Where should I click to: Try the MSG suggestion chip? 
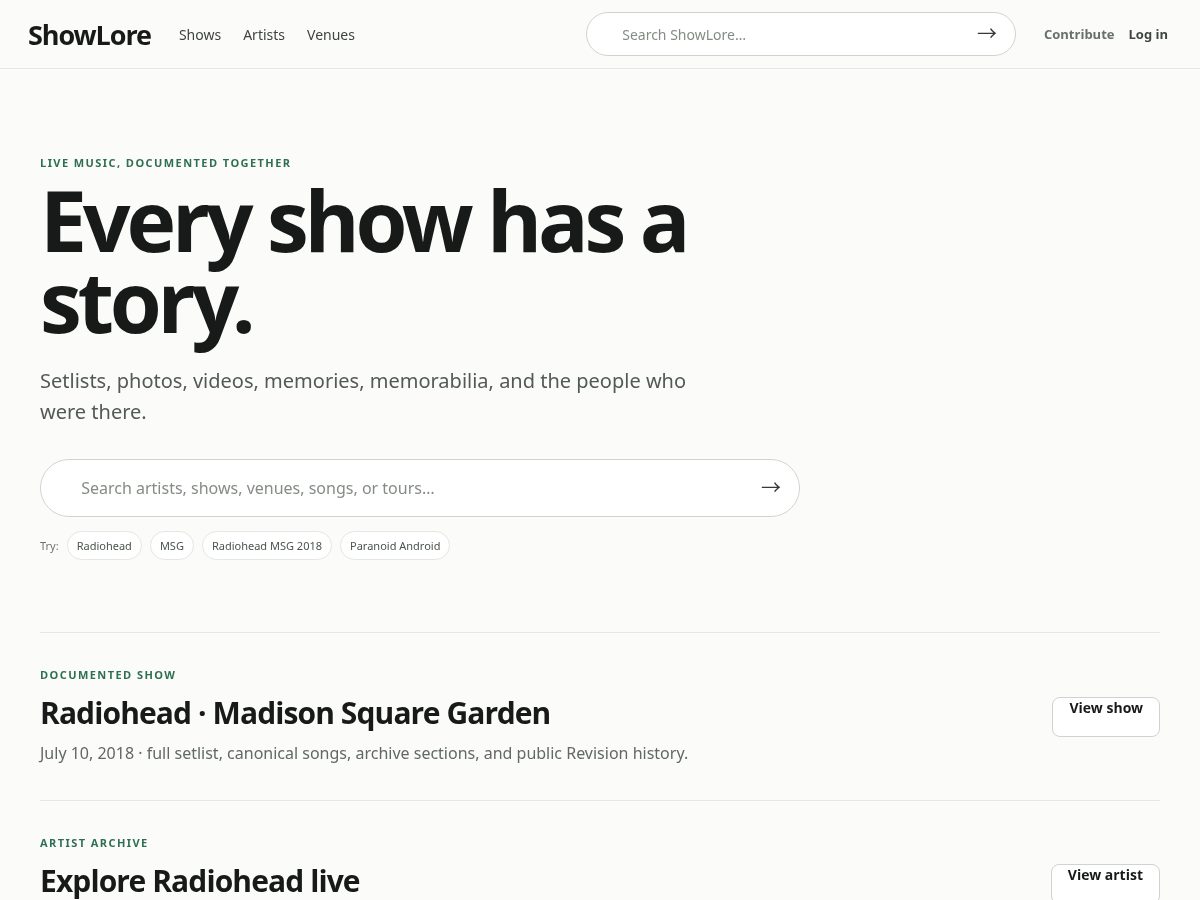pos(172,546)
